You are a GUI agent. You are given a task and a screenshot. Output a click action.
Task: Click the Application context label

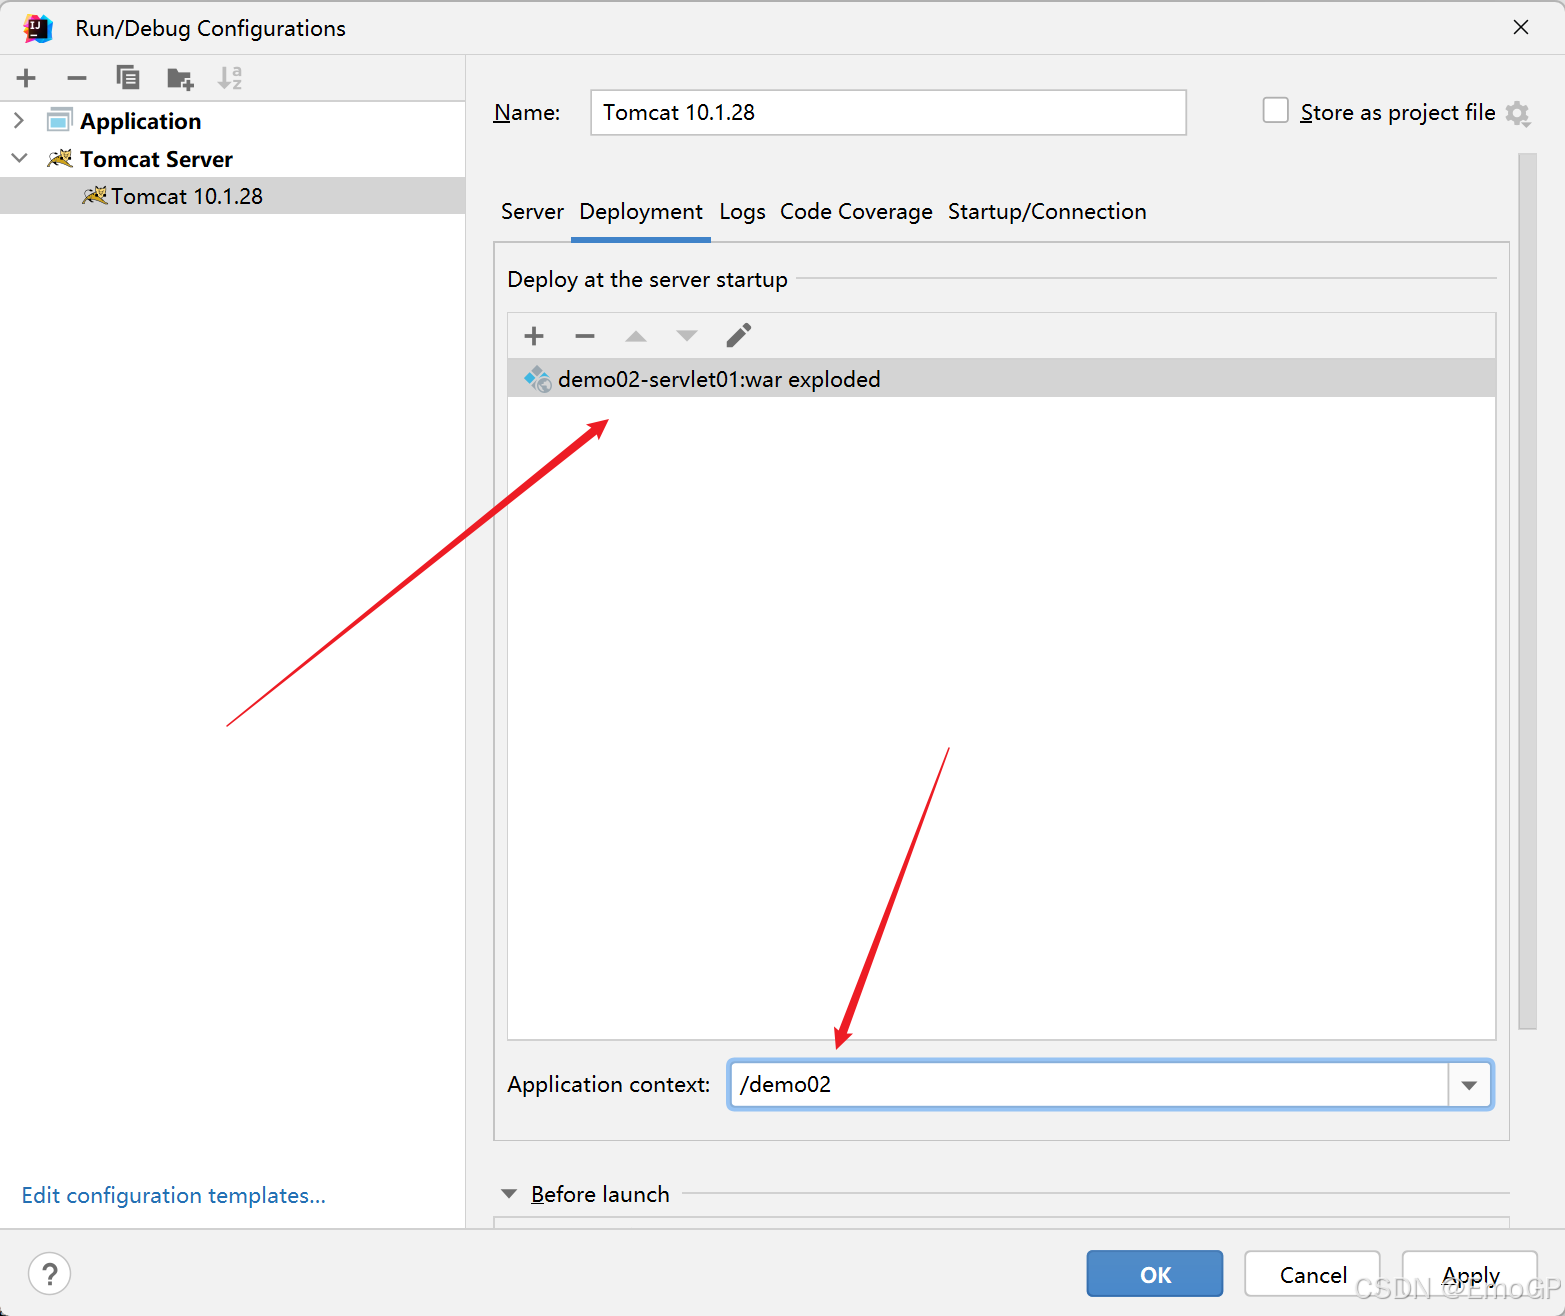pos(608,1085)
